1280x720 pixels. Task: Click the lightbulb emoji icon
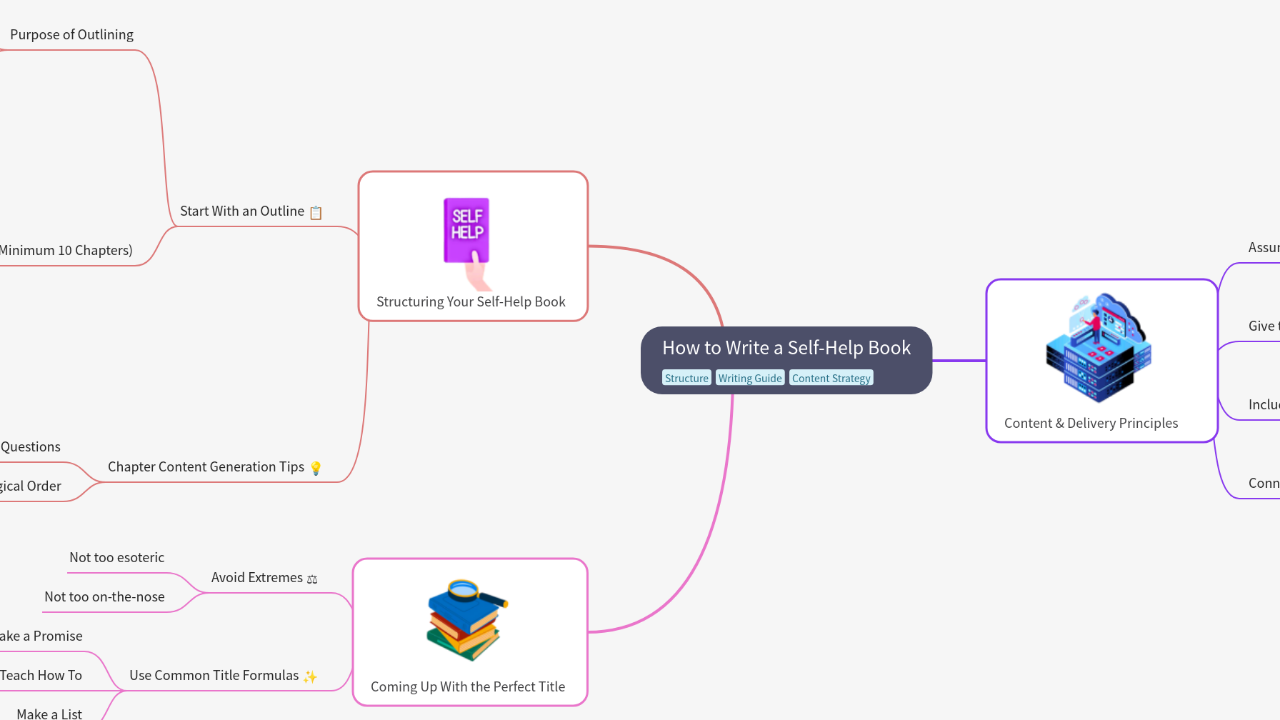click(x=316, y=468)
